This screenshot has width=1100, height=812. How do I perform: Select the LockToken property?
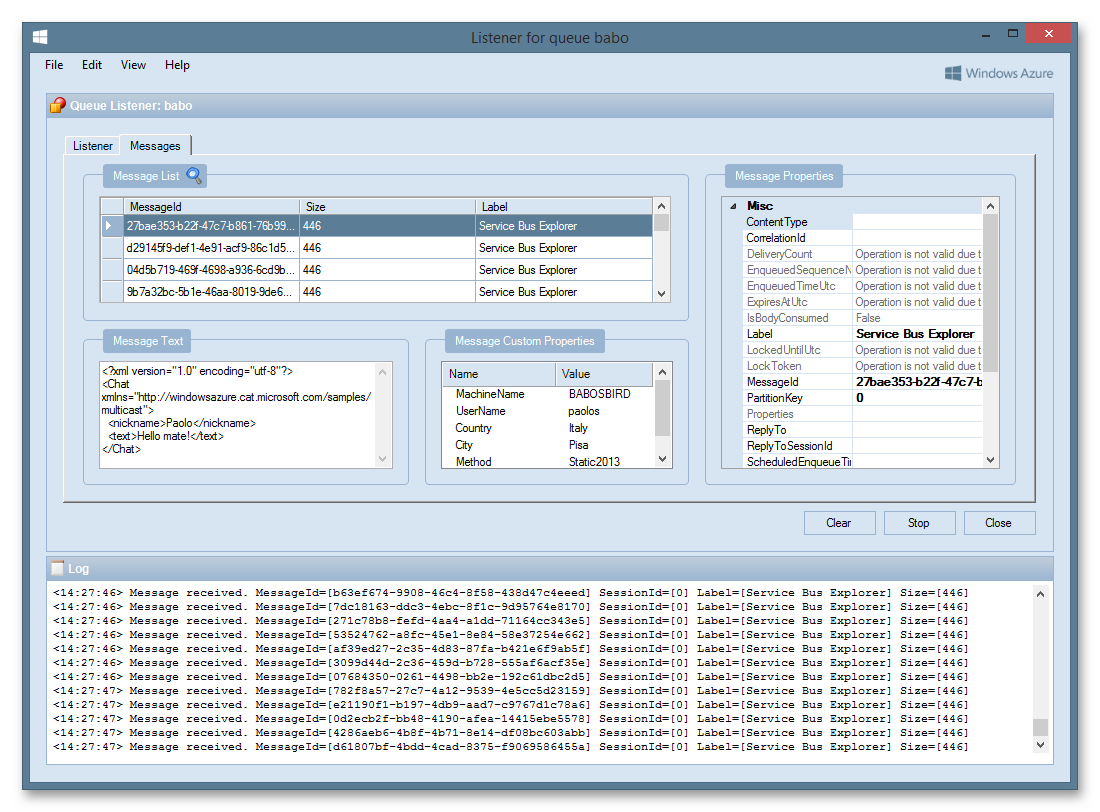click(x=863, y=366)
